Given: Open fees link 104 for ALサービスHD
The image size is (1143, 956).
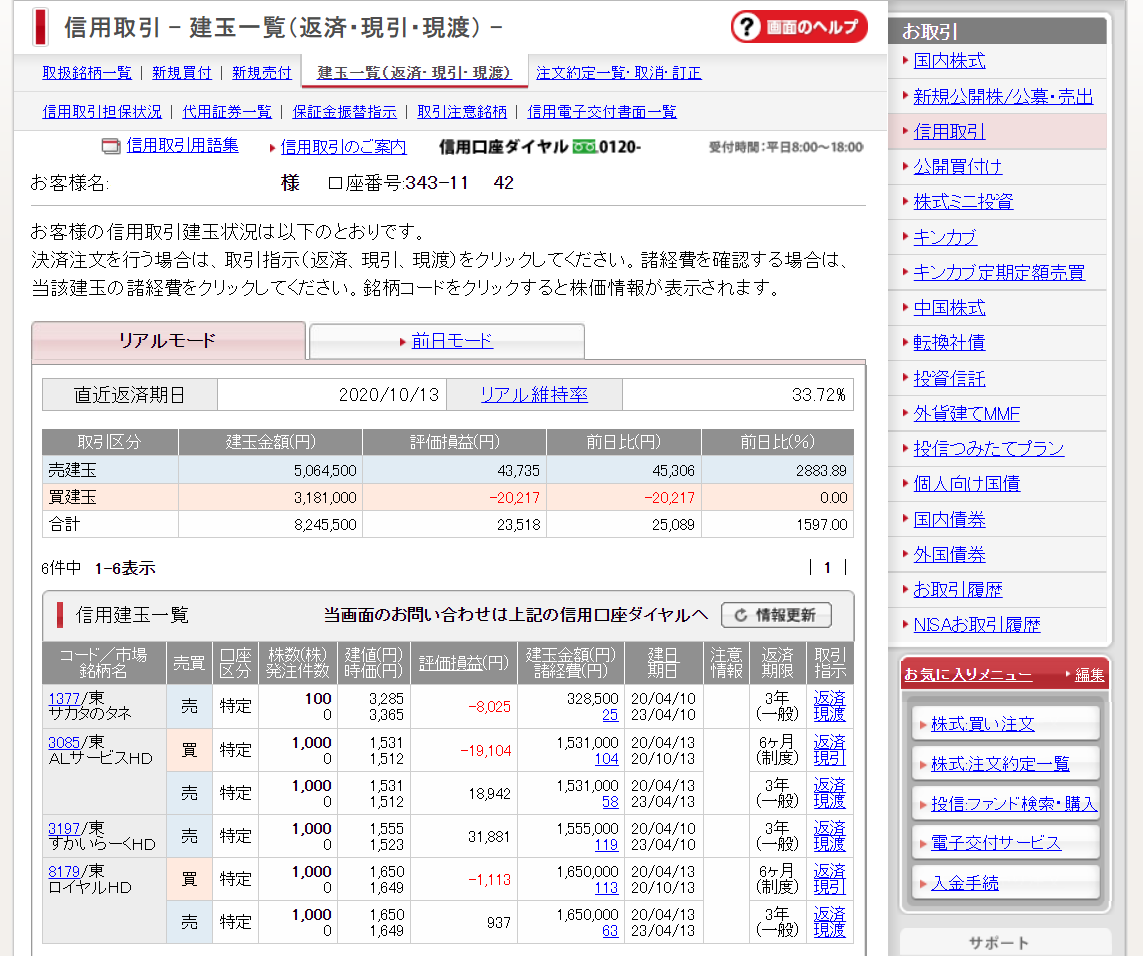Looking at the screenshot, I should click(x=606, y=759).
